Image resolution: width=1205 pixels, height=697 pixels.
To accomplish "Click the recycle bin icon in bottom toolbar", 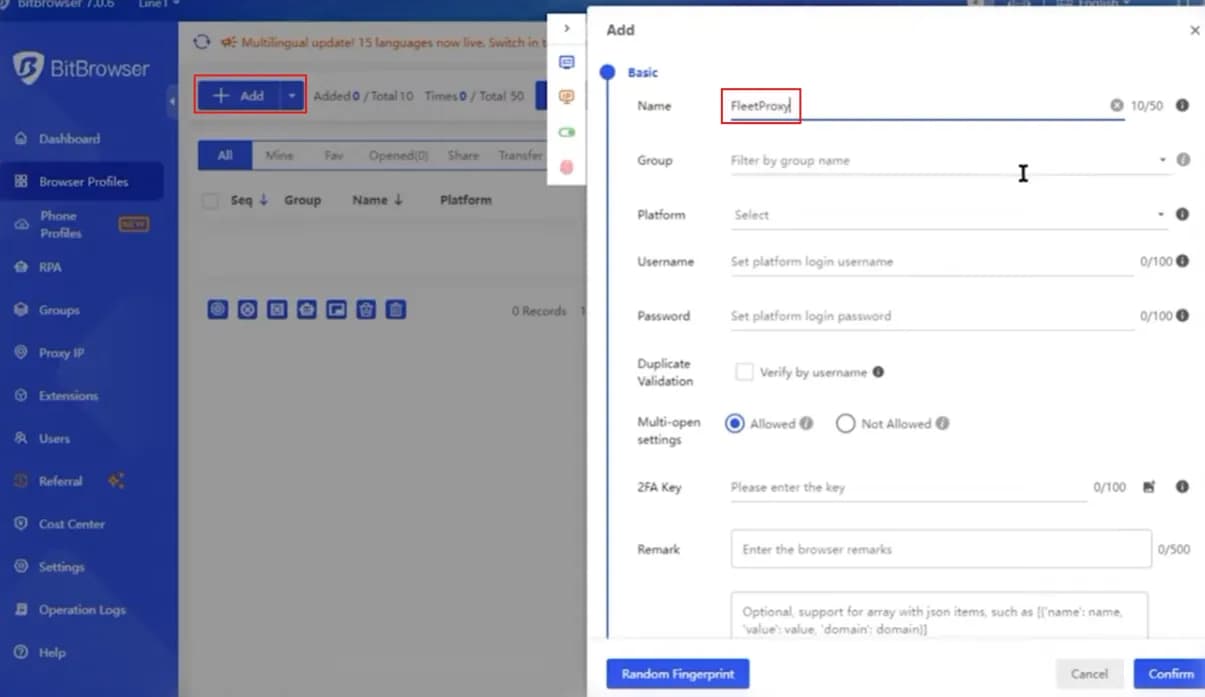I will tap(366, 310).
